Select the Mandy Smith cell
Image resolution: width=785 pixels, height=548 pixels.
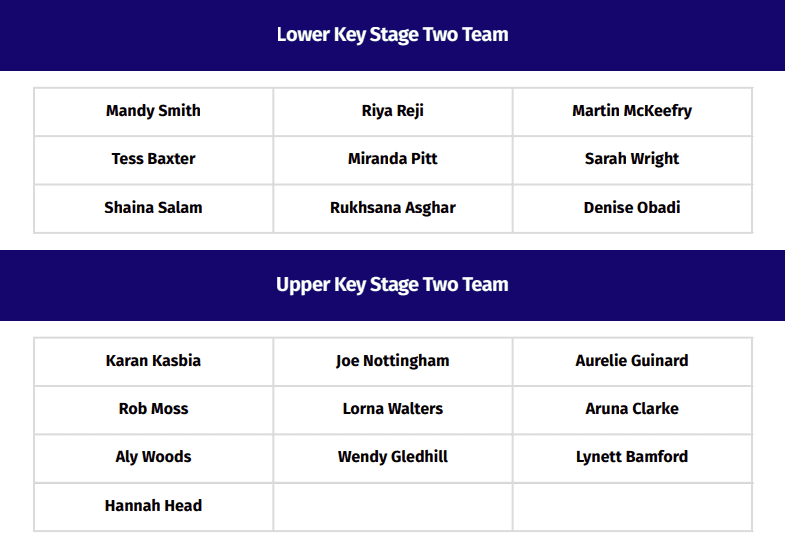click(153, 111)
